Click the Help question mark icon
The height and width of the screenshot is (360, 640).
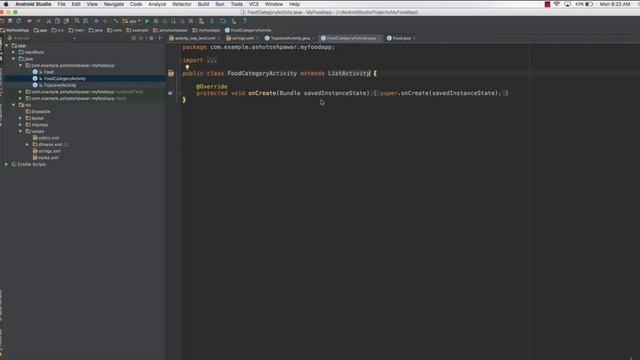point(245,21)
